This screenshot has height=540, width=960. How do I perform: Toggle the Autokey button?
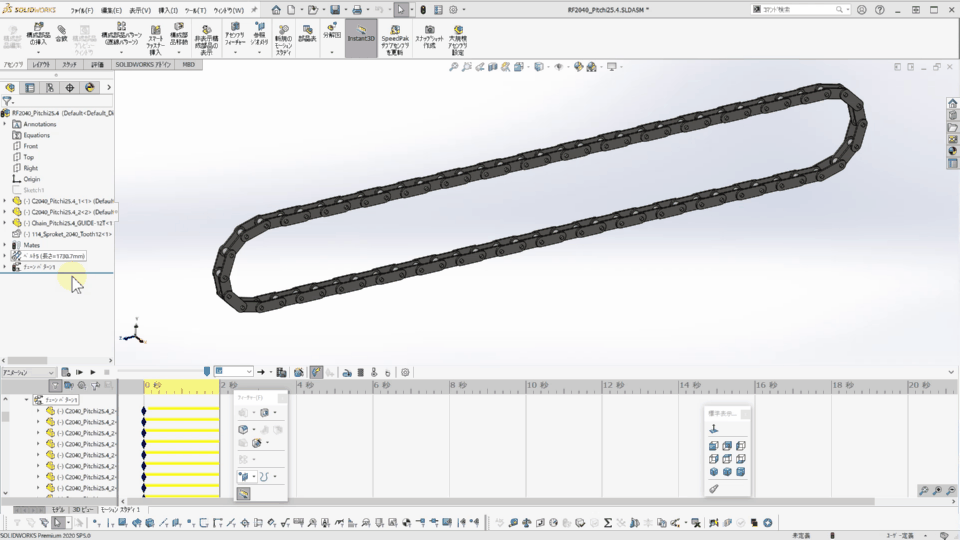pos(316,372)
